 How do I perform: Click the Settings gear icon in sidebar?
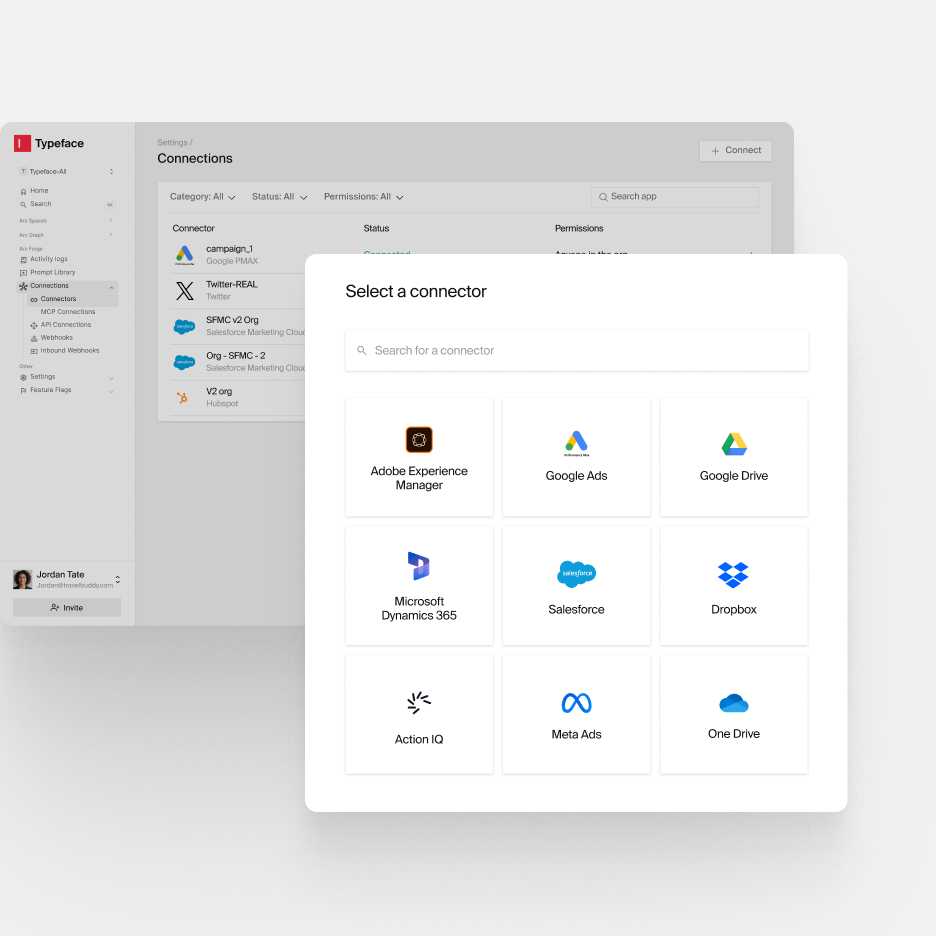point(23,377)
